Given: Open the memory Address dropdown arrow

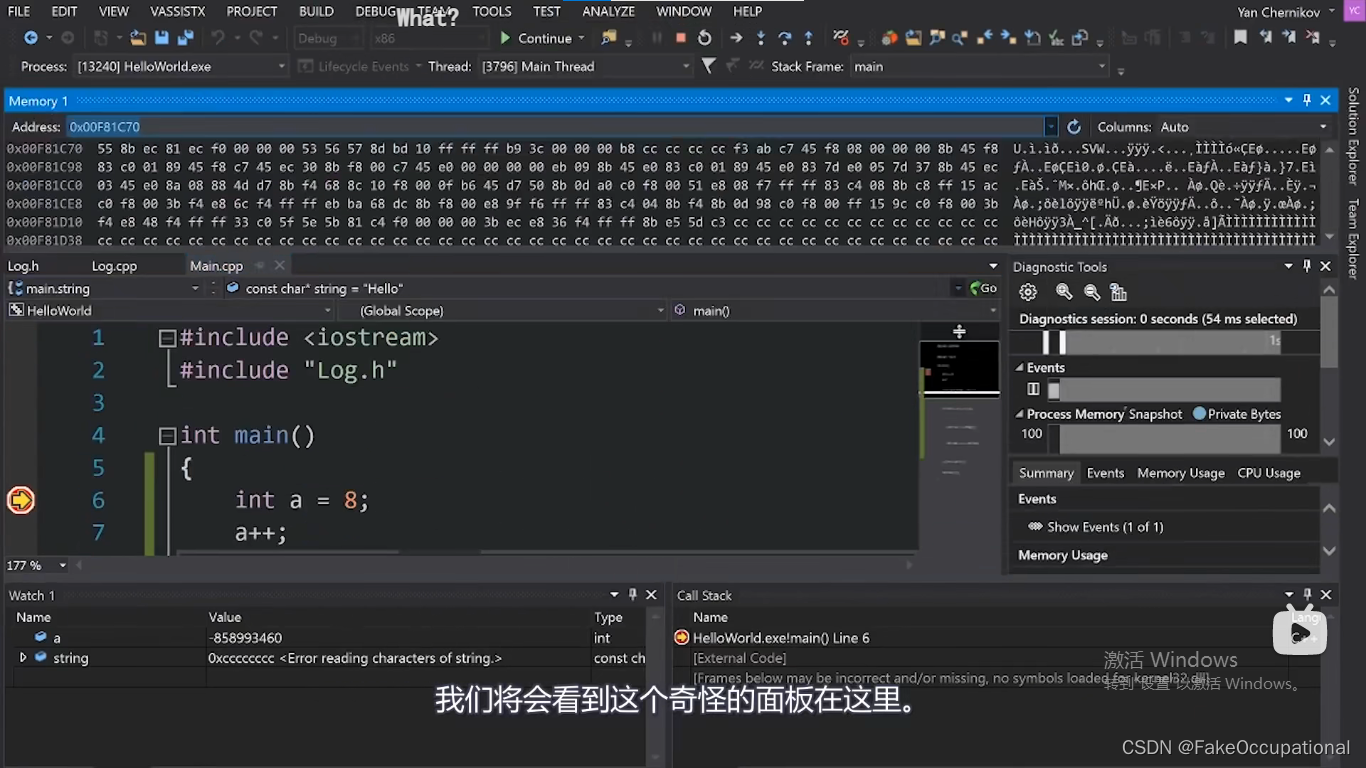Looking at the screenshot, I should (1050, 127).
